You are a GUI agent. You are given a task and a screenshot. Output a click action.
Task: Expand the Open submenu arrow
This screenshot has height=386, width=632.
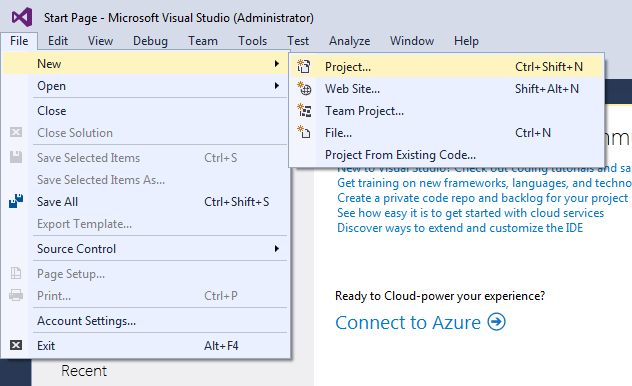coord(276,85)
